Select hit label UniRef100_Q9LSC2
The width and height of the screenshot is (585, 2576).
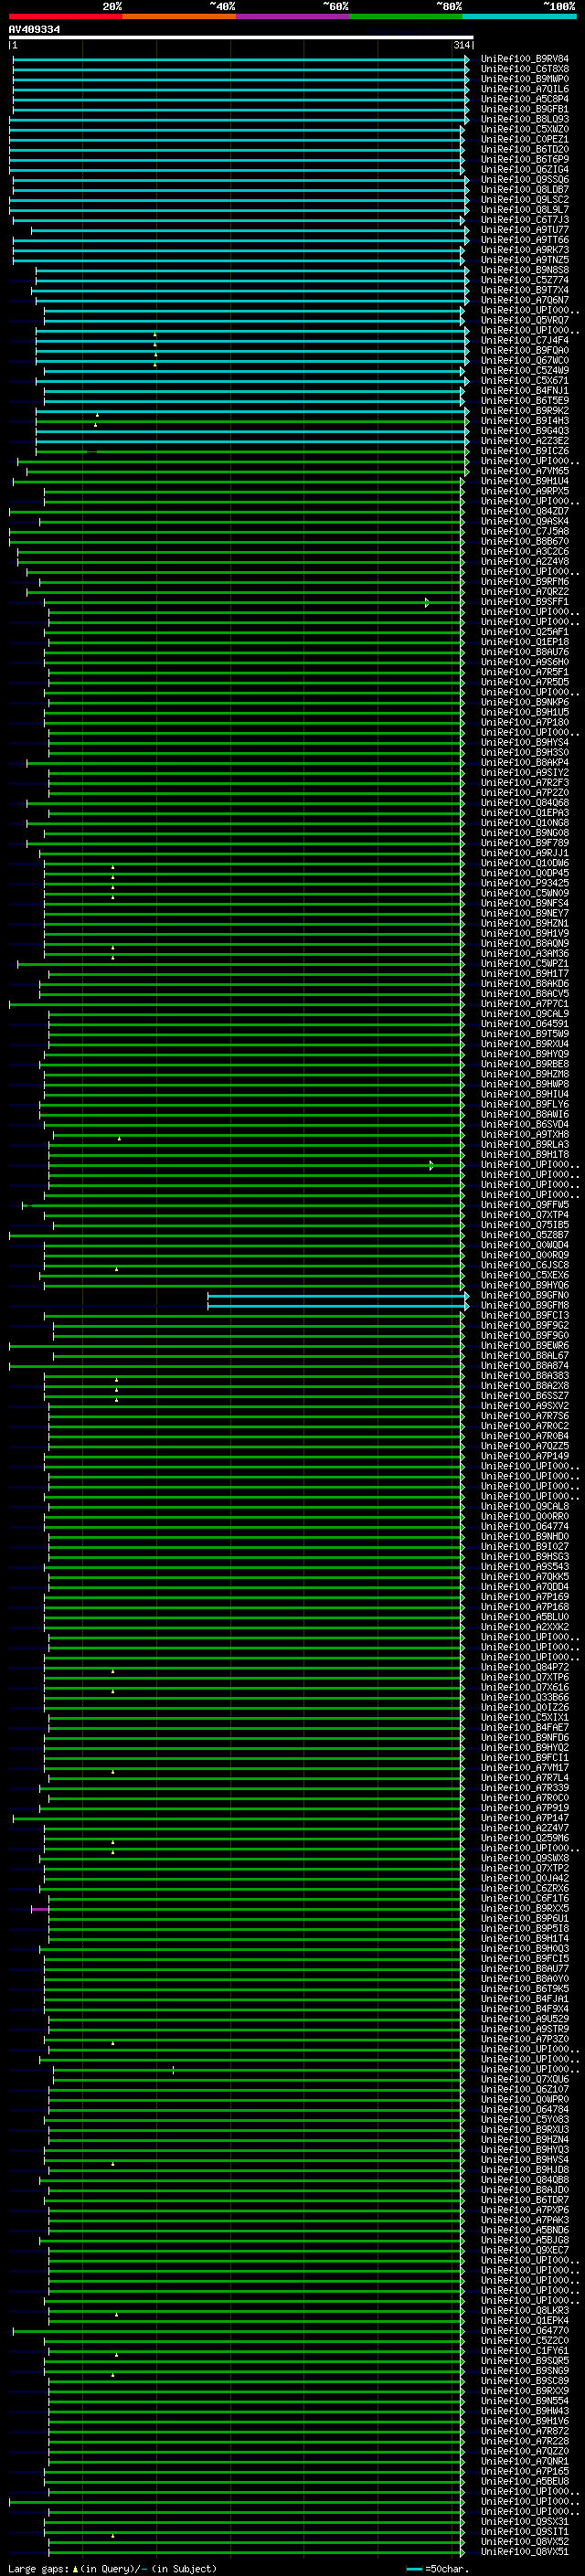click(x=524, y=199)
